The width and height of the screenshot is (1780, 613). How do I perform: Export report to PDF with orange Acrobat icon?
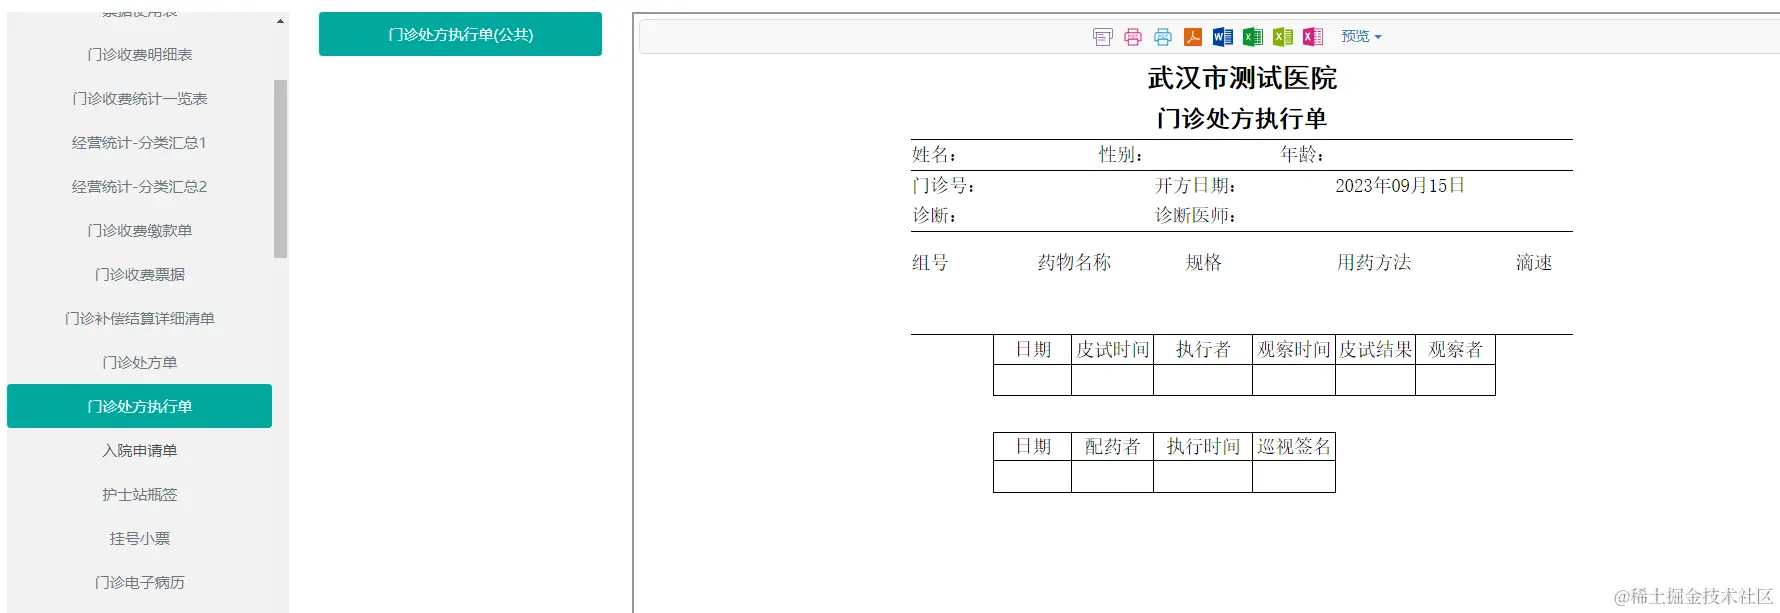coord(1193,37)
